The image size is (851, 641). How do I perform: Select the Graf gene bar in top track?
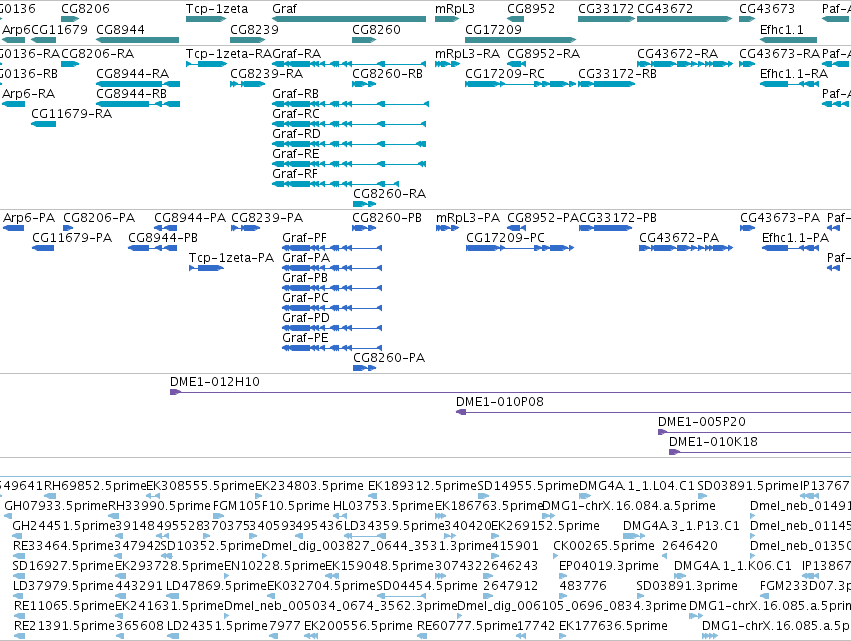tap(349, 19)
